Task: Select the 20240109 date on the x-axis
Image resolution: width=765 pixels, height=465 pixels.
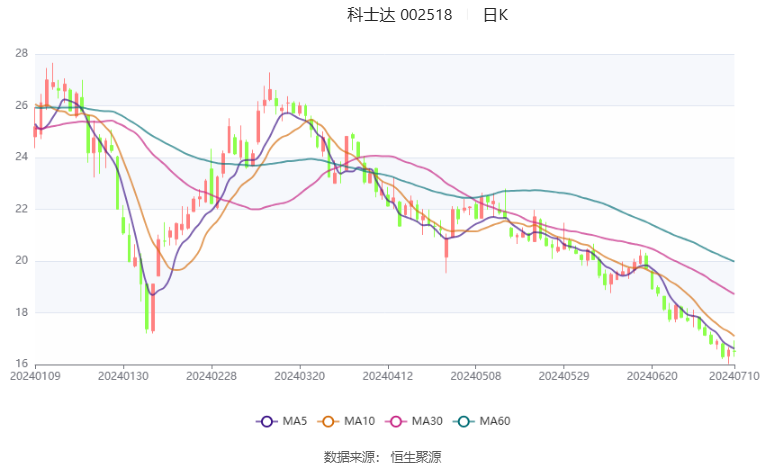Action: click(35, 376)
